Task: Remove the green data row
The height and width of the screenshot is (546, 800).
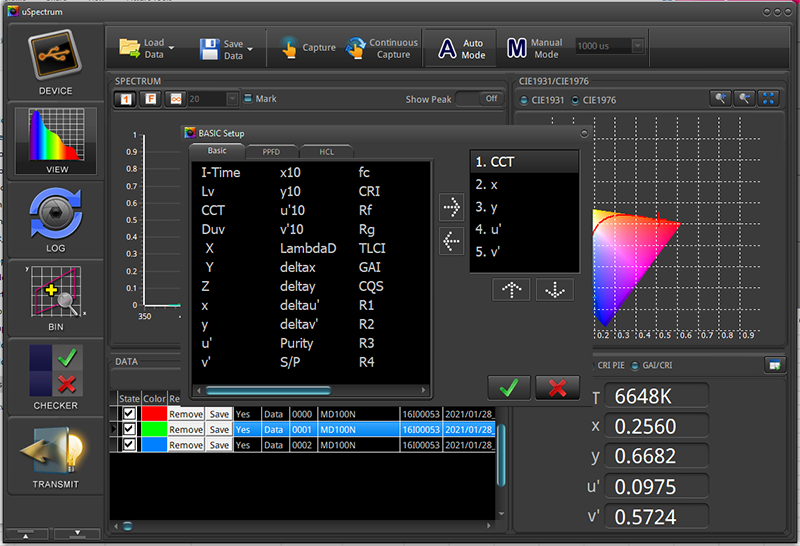Action: [x=185, y=429]
